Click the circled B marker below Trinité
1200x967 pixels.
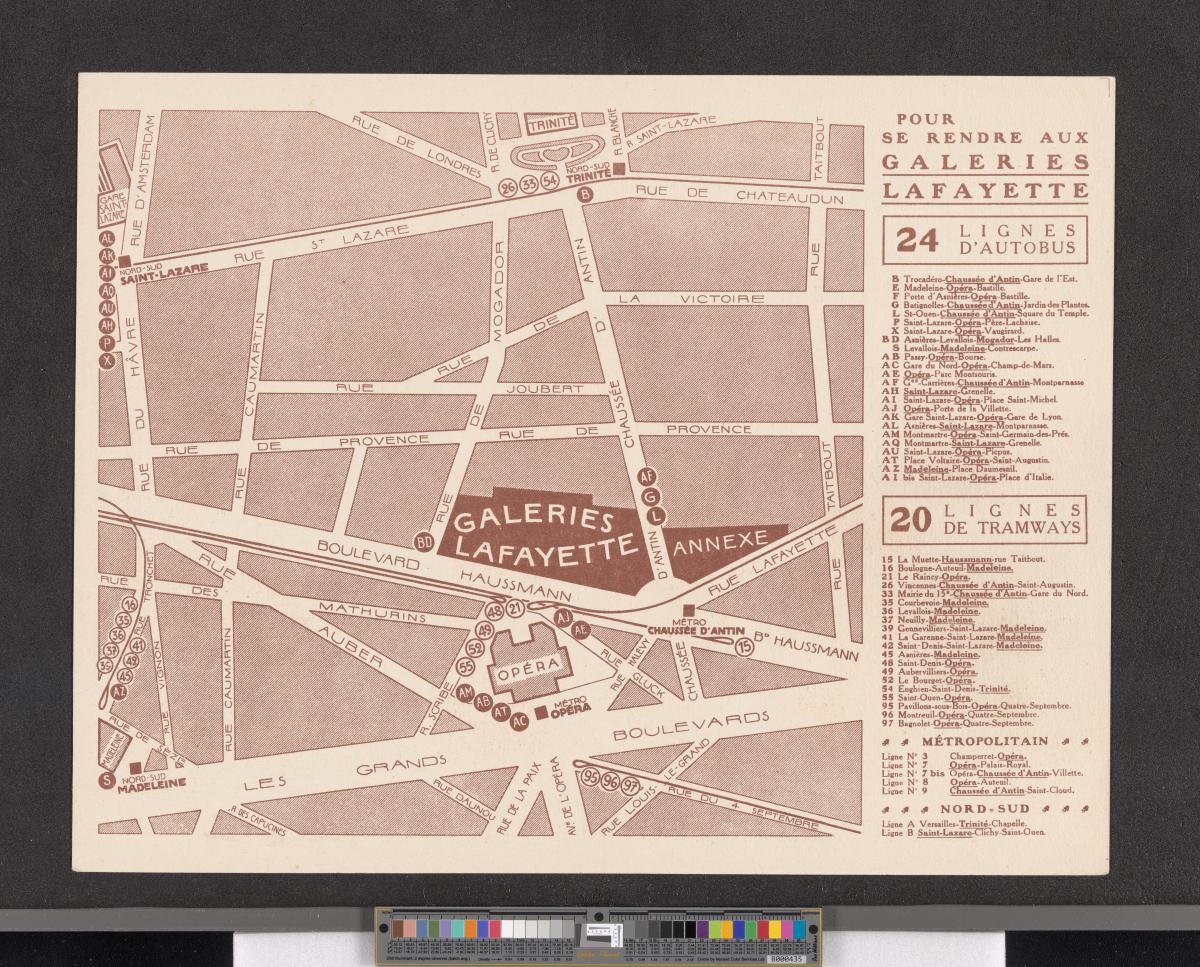[x=586, y=195]
